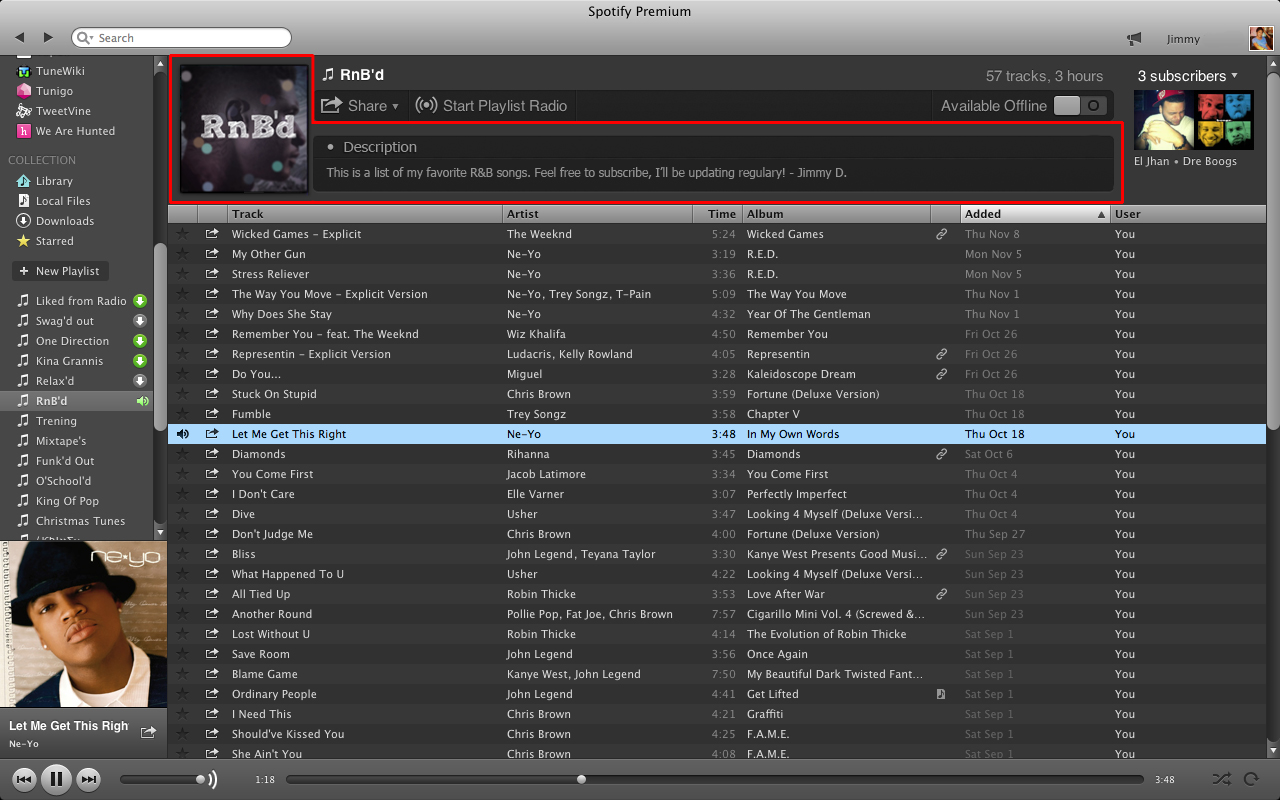The width and height of the screenshot is (1280, 800).
Task: Toggle Available Offline switch
Action: pyautogui.click(x=1080, y=106)
